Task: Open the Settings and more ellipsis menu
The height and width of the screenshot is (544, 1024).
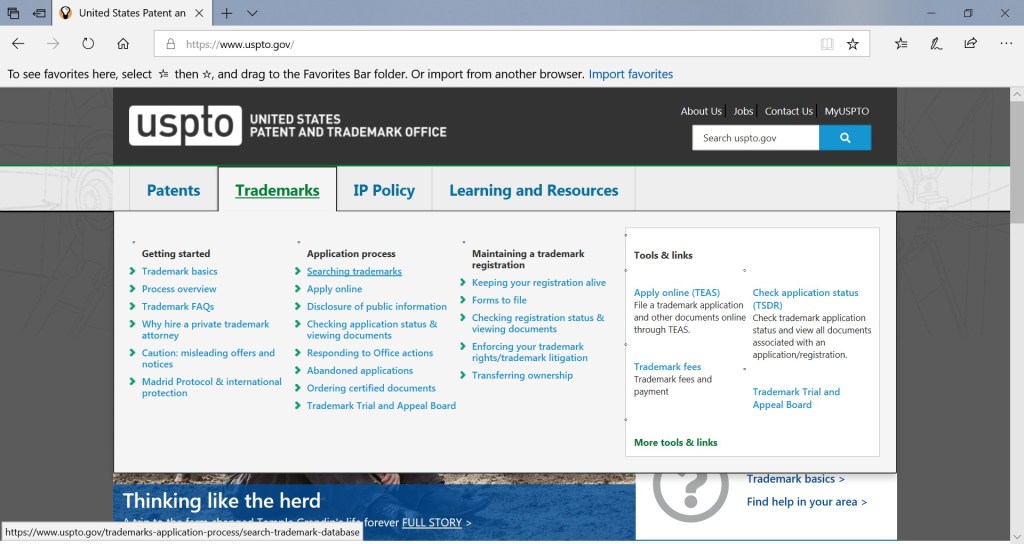Action: (1006, 44)
